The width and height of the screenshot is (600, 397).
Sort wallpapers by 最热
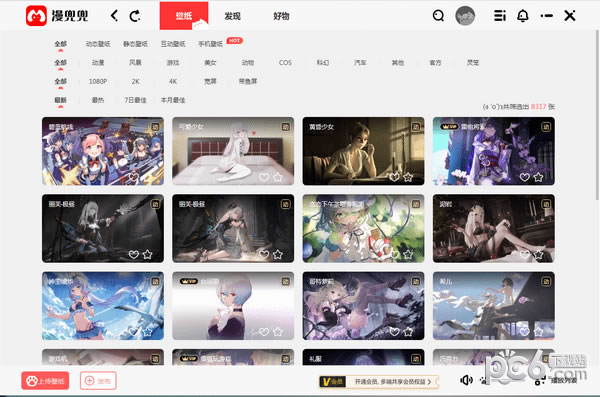(98, 100)
